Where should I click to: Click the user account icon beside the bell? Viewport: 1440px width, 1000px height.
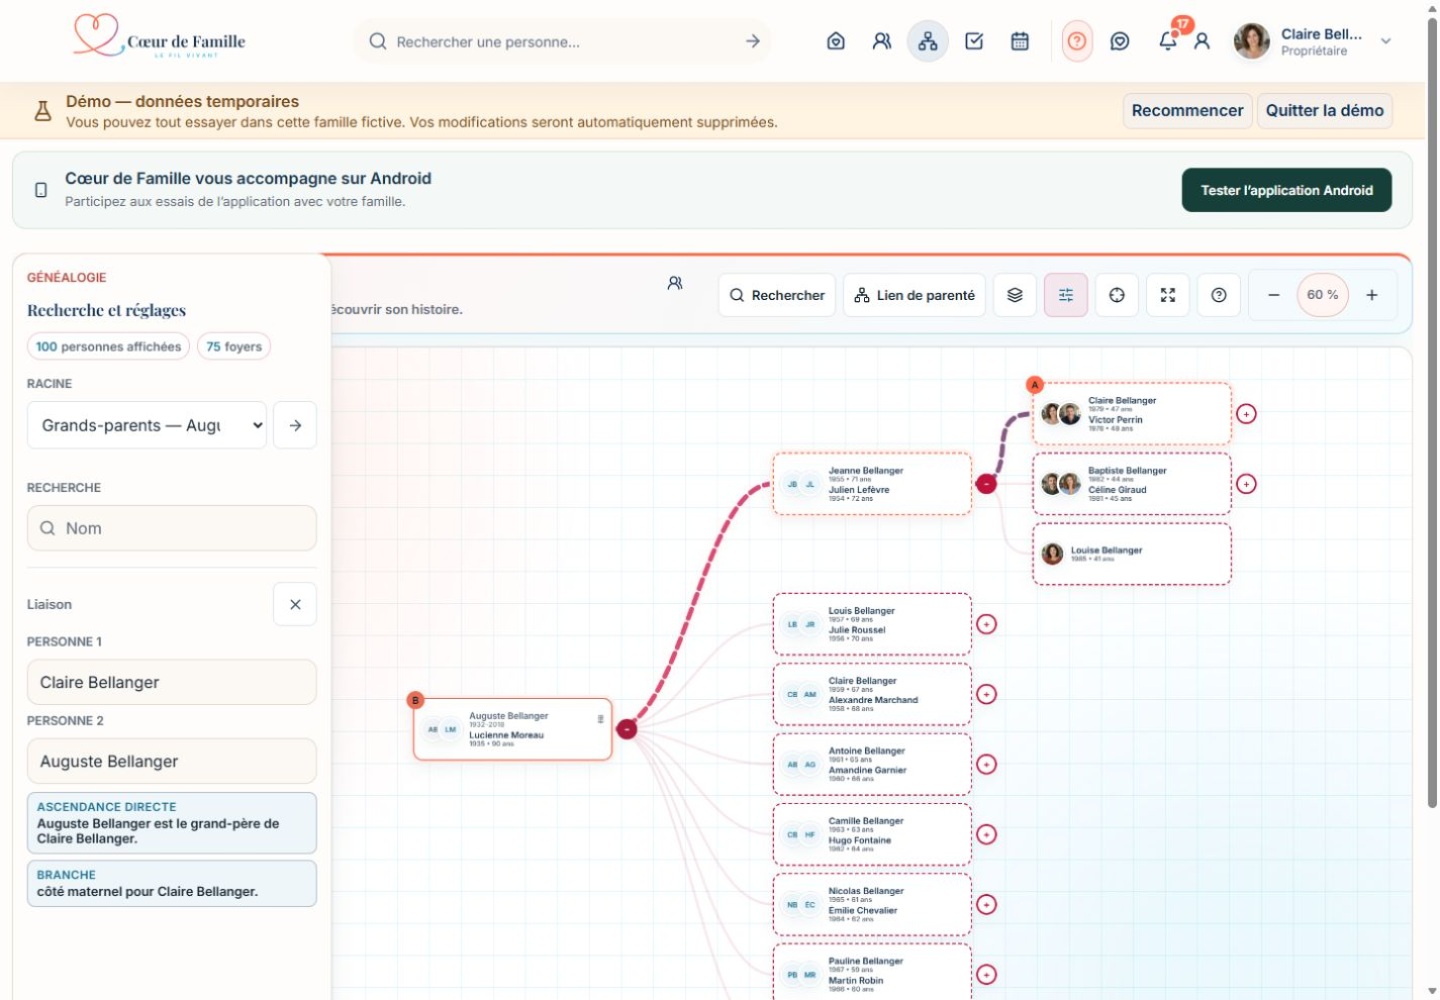pyautogui.click(x=1202, y=41)
